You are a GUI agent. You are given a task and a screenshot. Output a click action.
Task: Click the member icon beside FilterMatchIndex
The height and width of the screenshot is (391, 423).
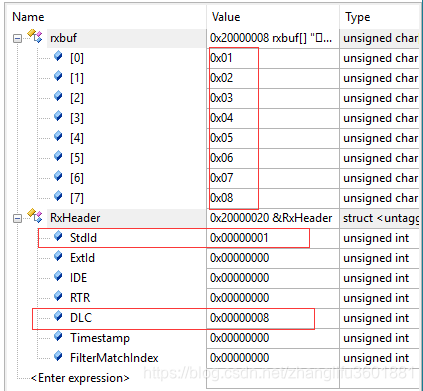[x=58, y=356]
